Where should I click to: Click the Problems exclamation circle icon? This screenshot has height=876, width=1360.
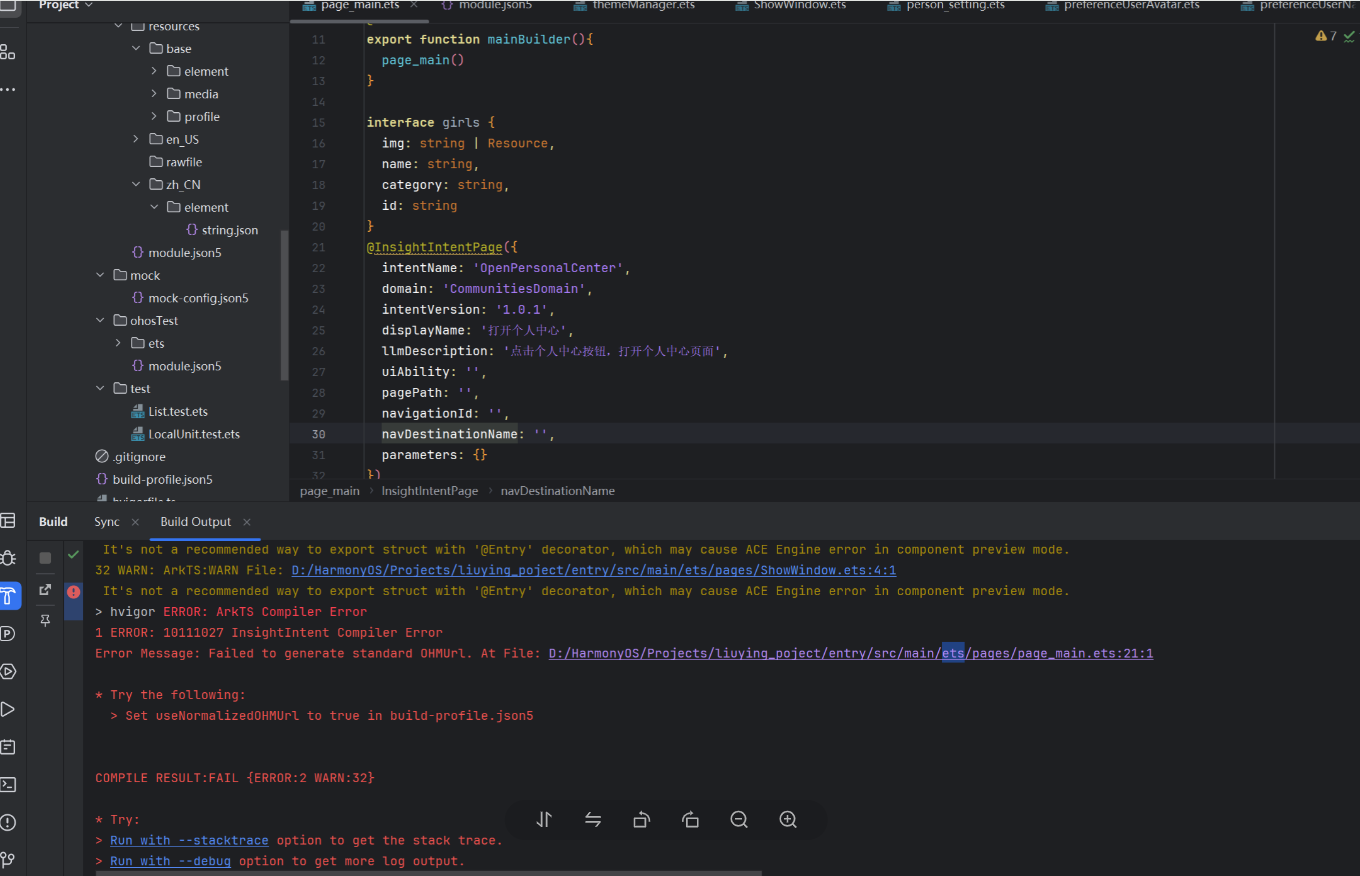pos(8,822)
